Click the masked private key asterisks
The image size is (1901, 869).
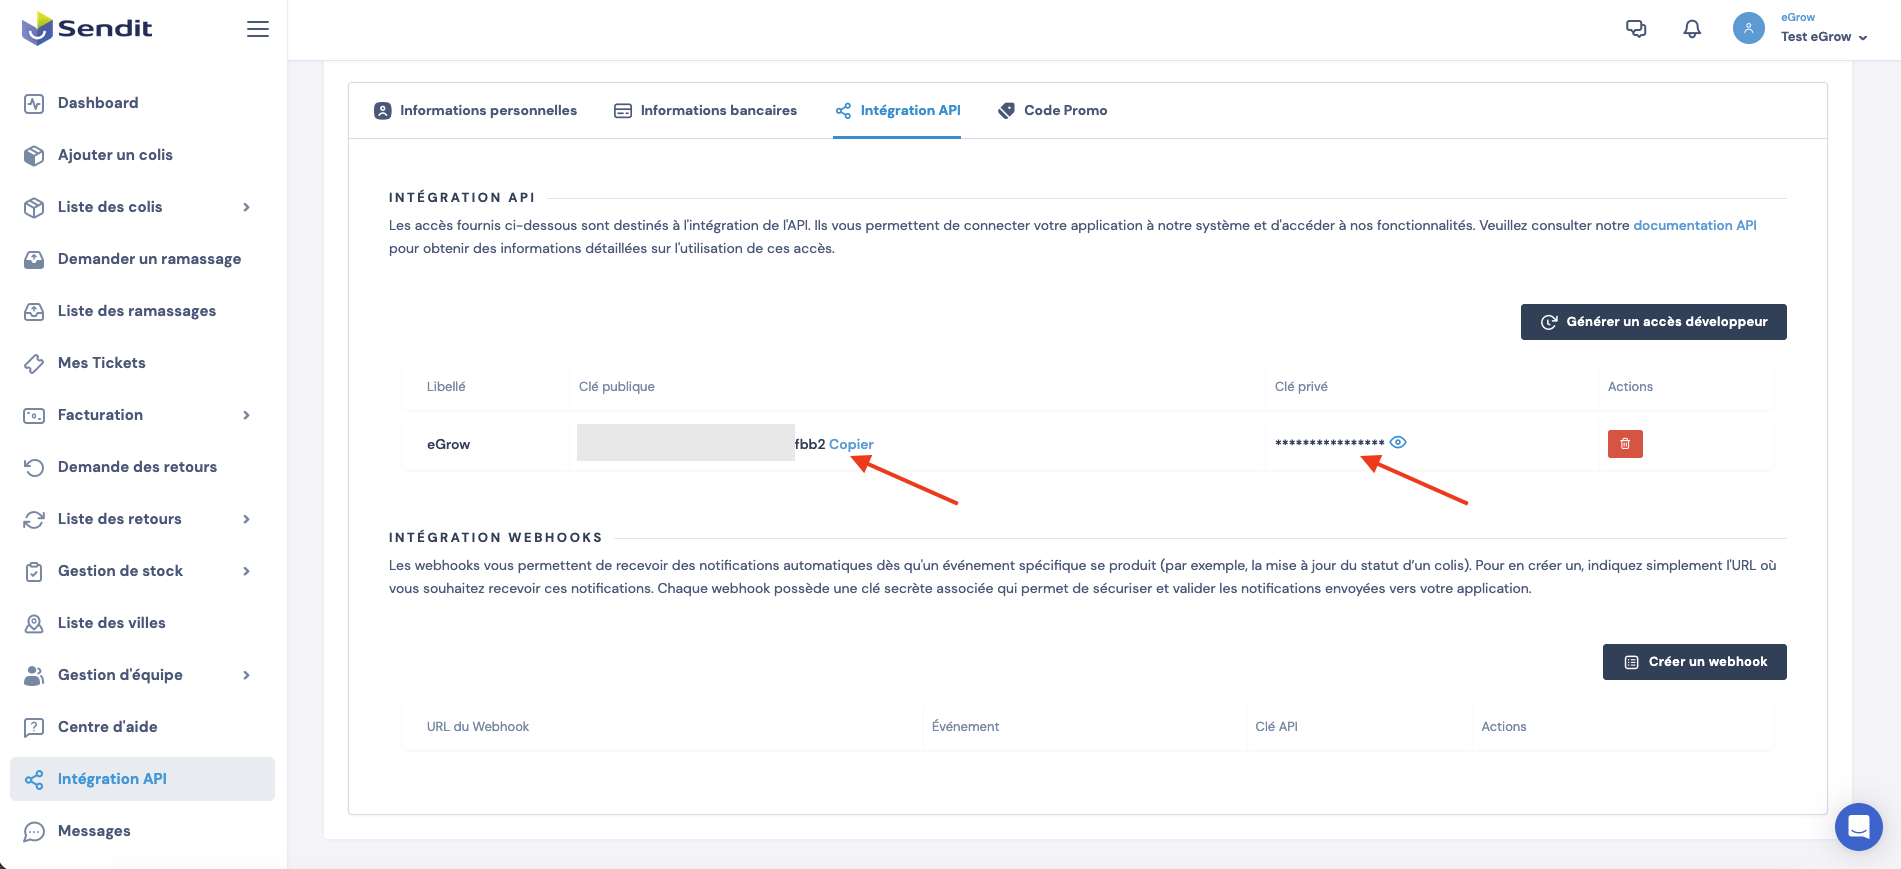tap(1329, 442)
